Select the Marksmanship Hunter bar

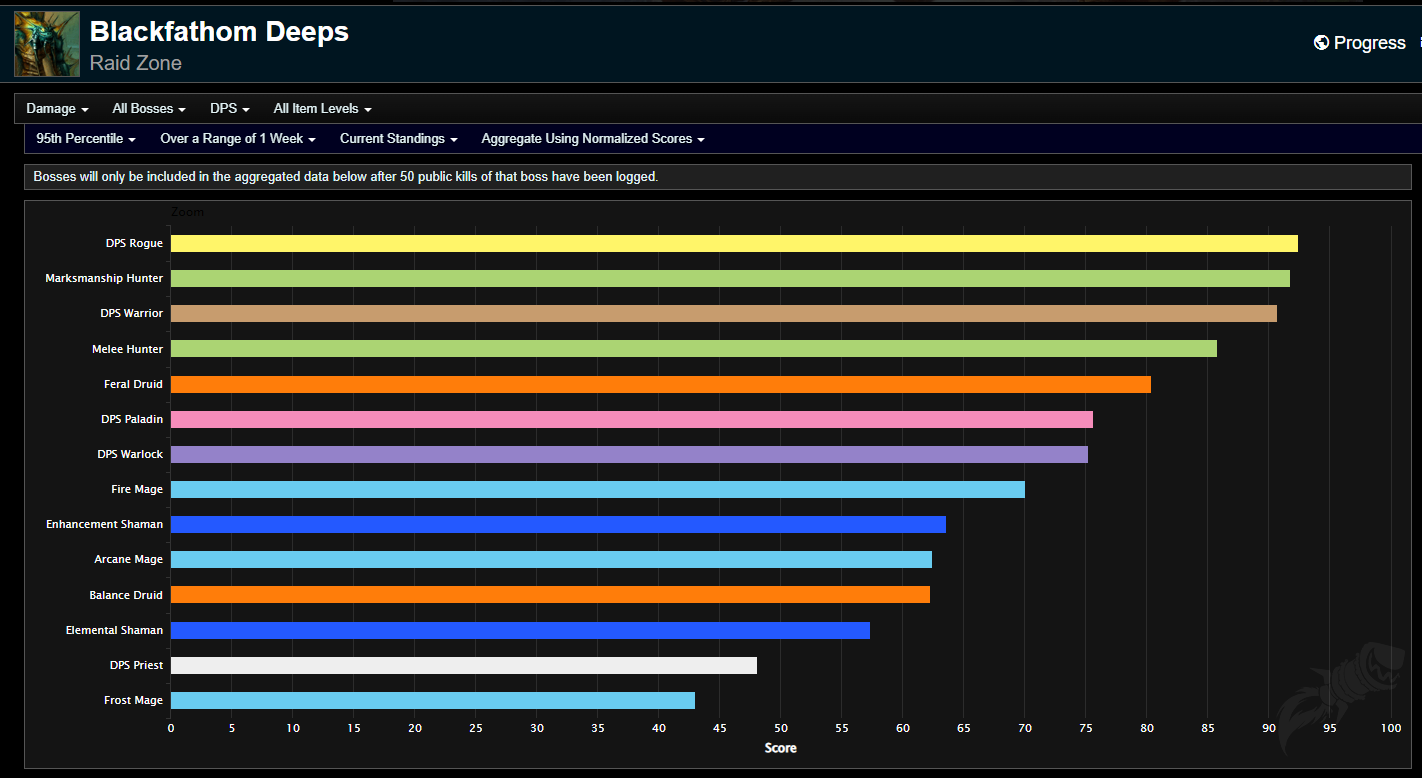729,278
